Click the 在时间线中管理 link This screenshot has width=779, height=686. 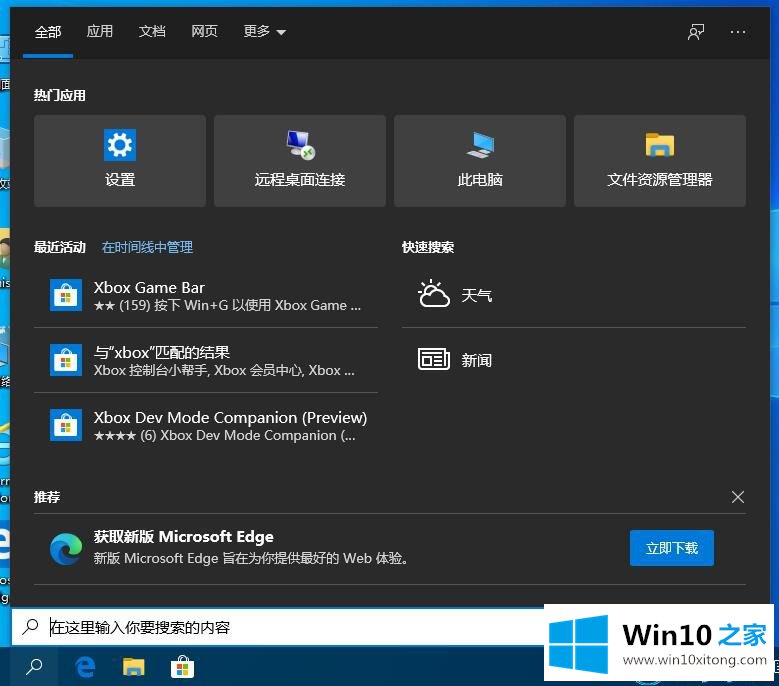[x=147, y=247]
